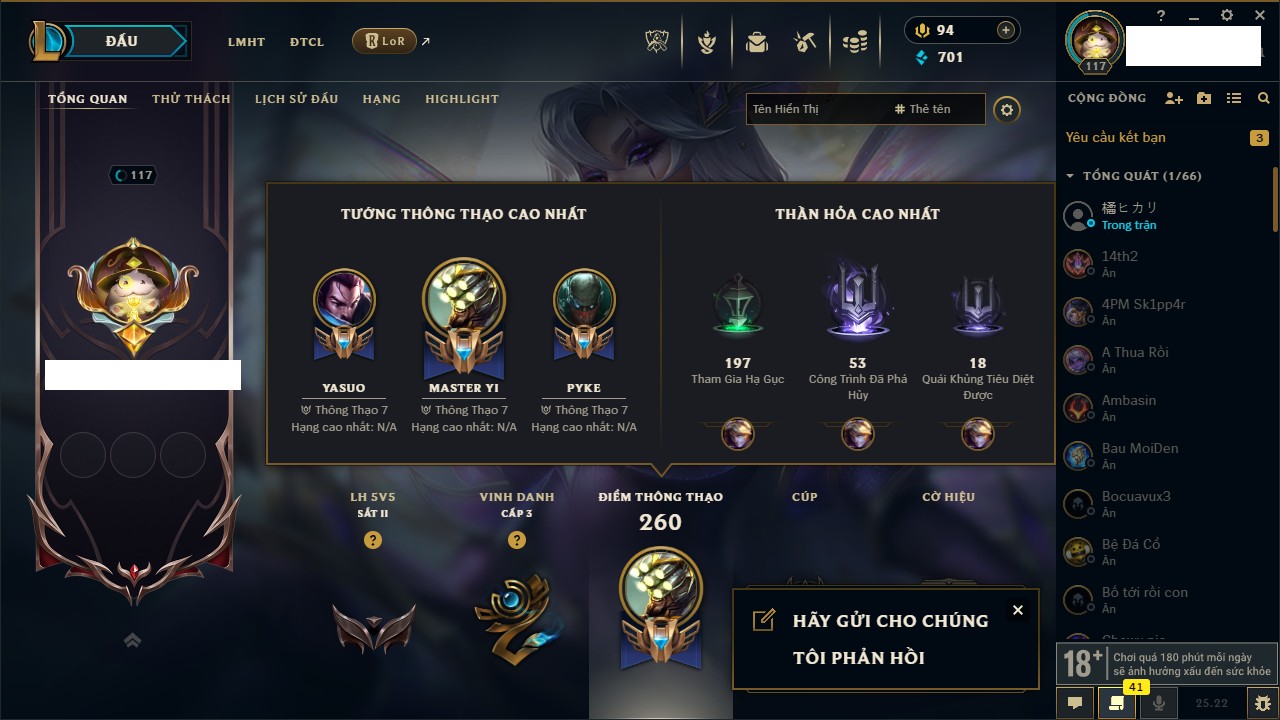Image resolution: width=1280 pixels, height=720 pixels.
Task: Click the Tên Hiển Thị search field
Action: coord(815,109)
